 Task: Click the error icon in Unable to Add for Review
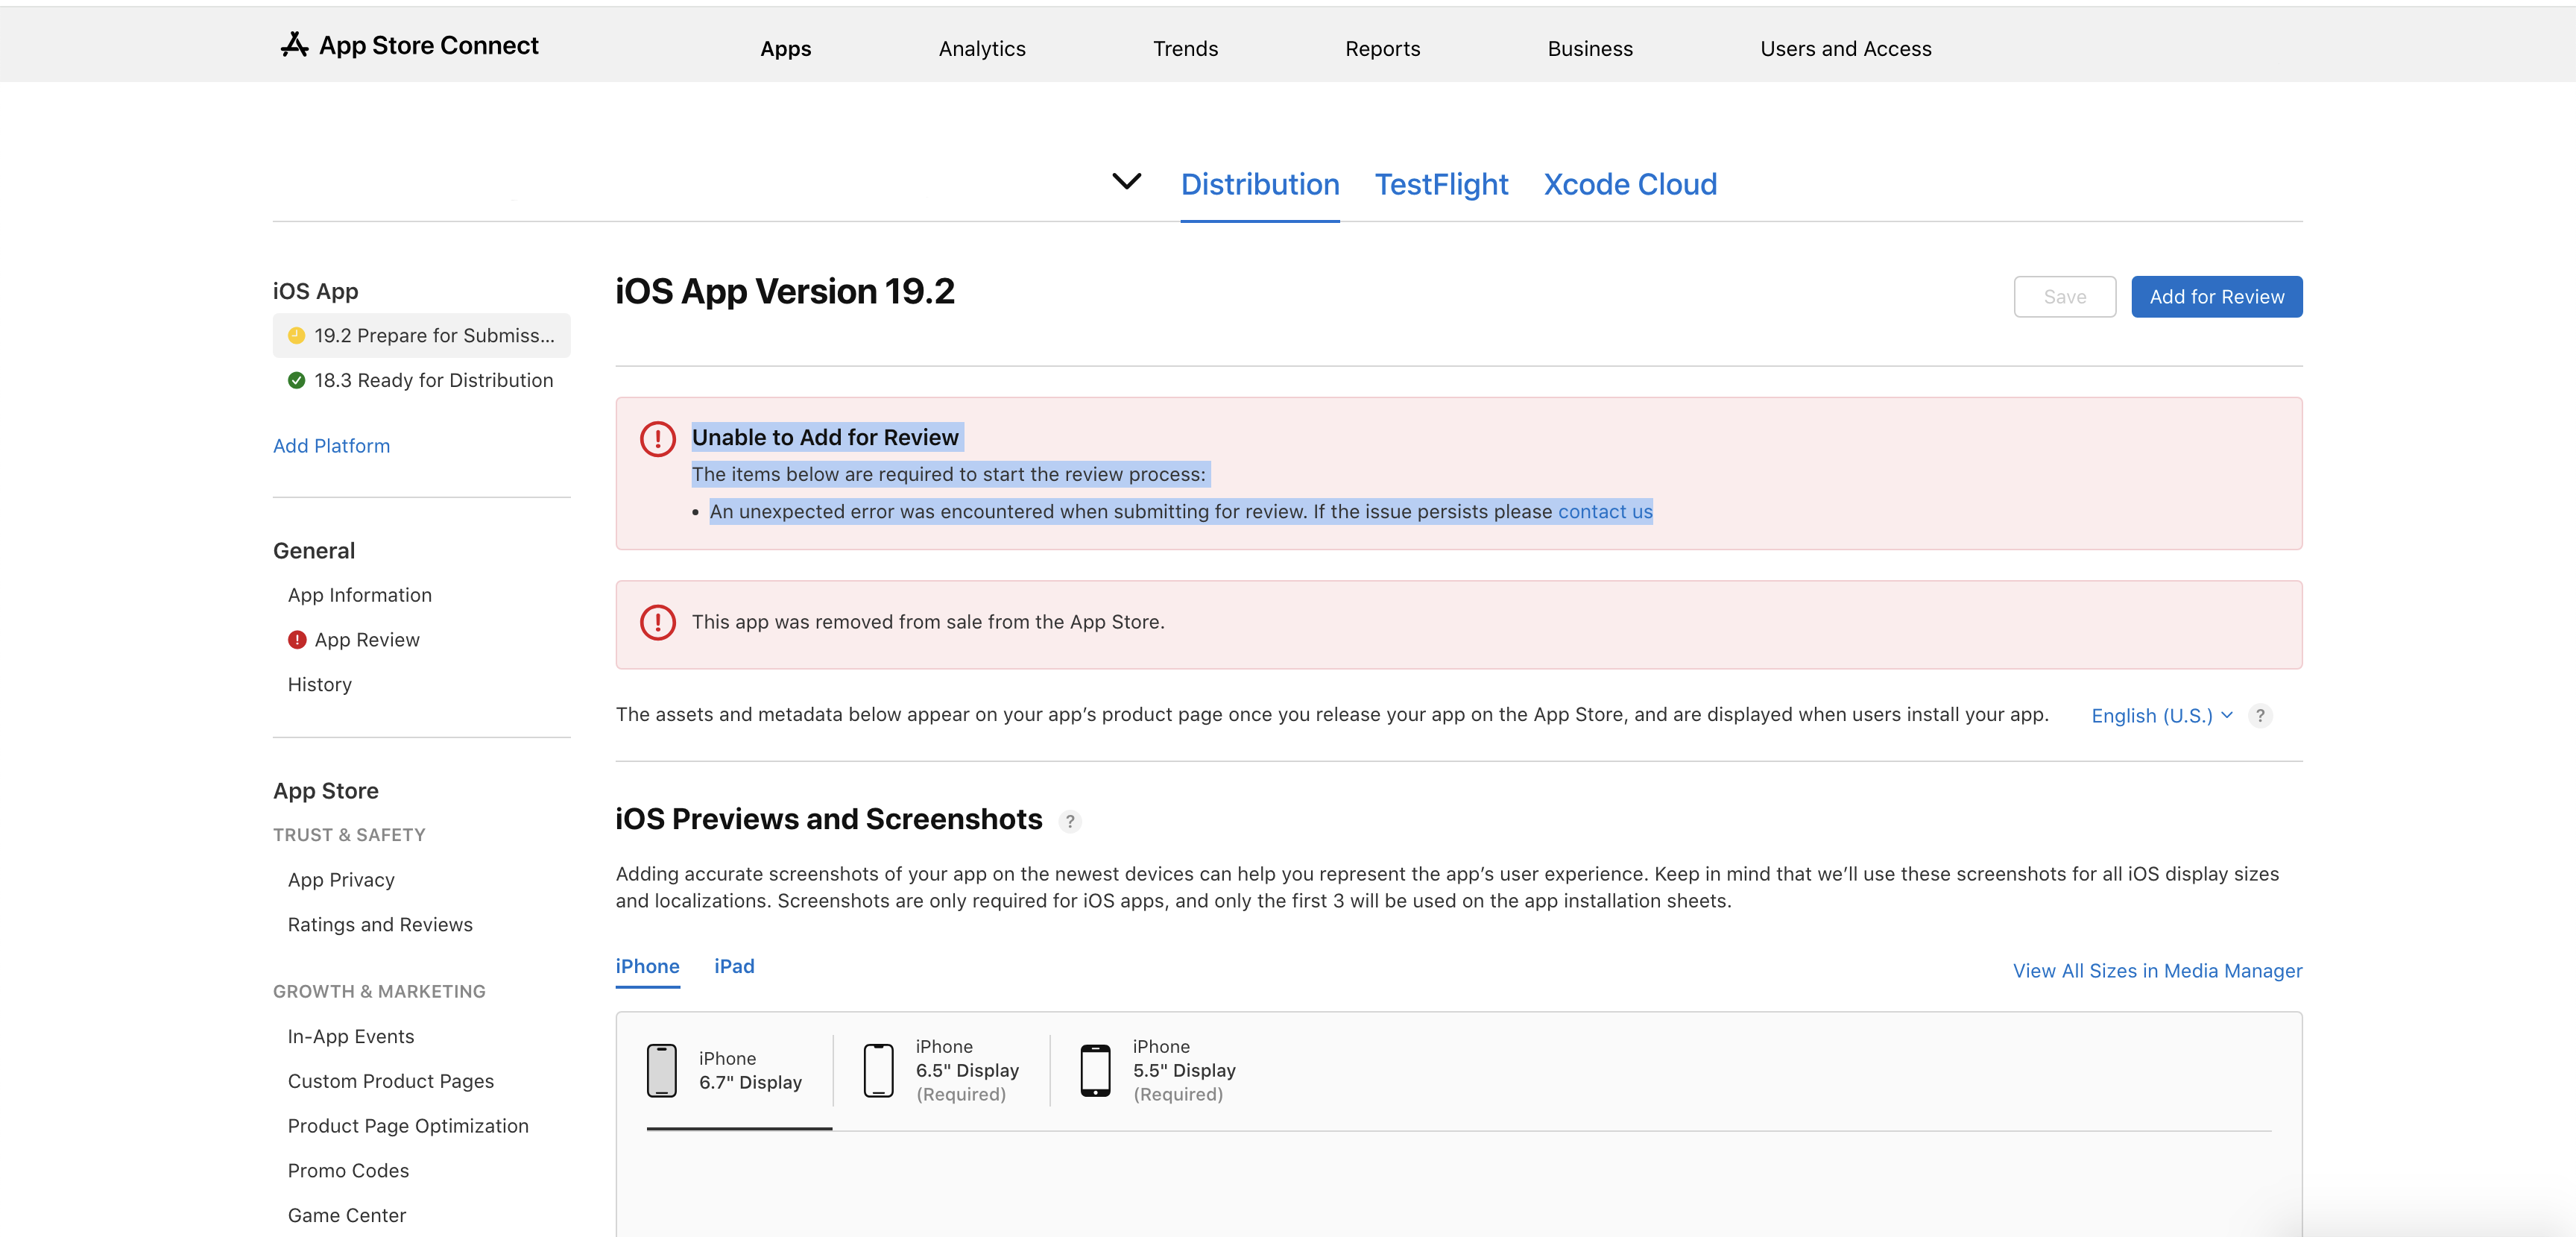[658, 438]
